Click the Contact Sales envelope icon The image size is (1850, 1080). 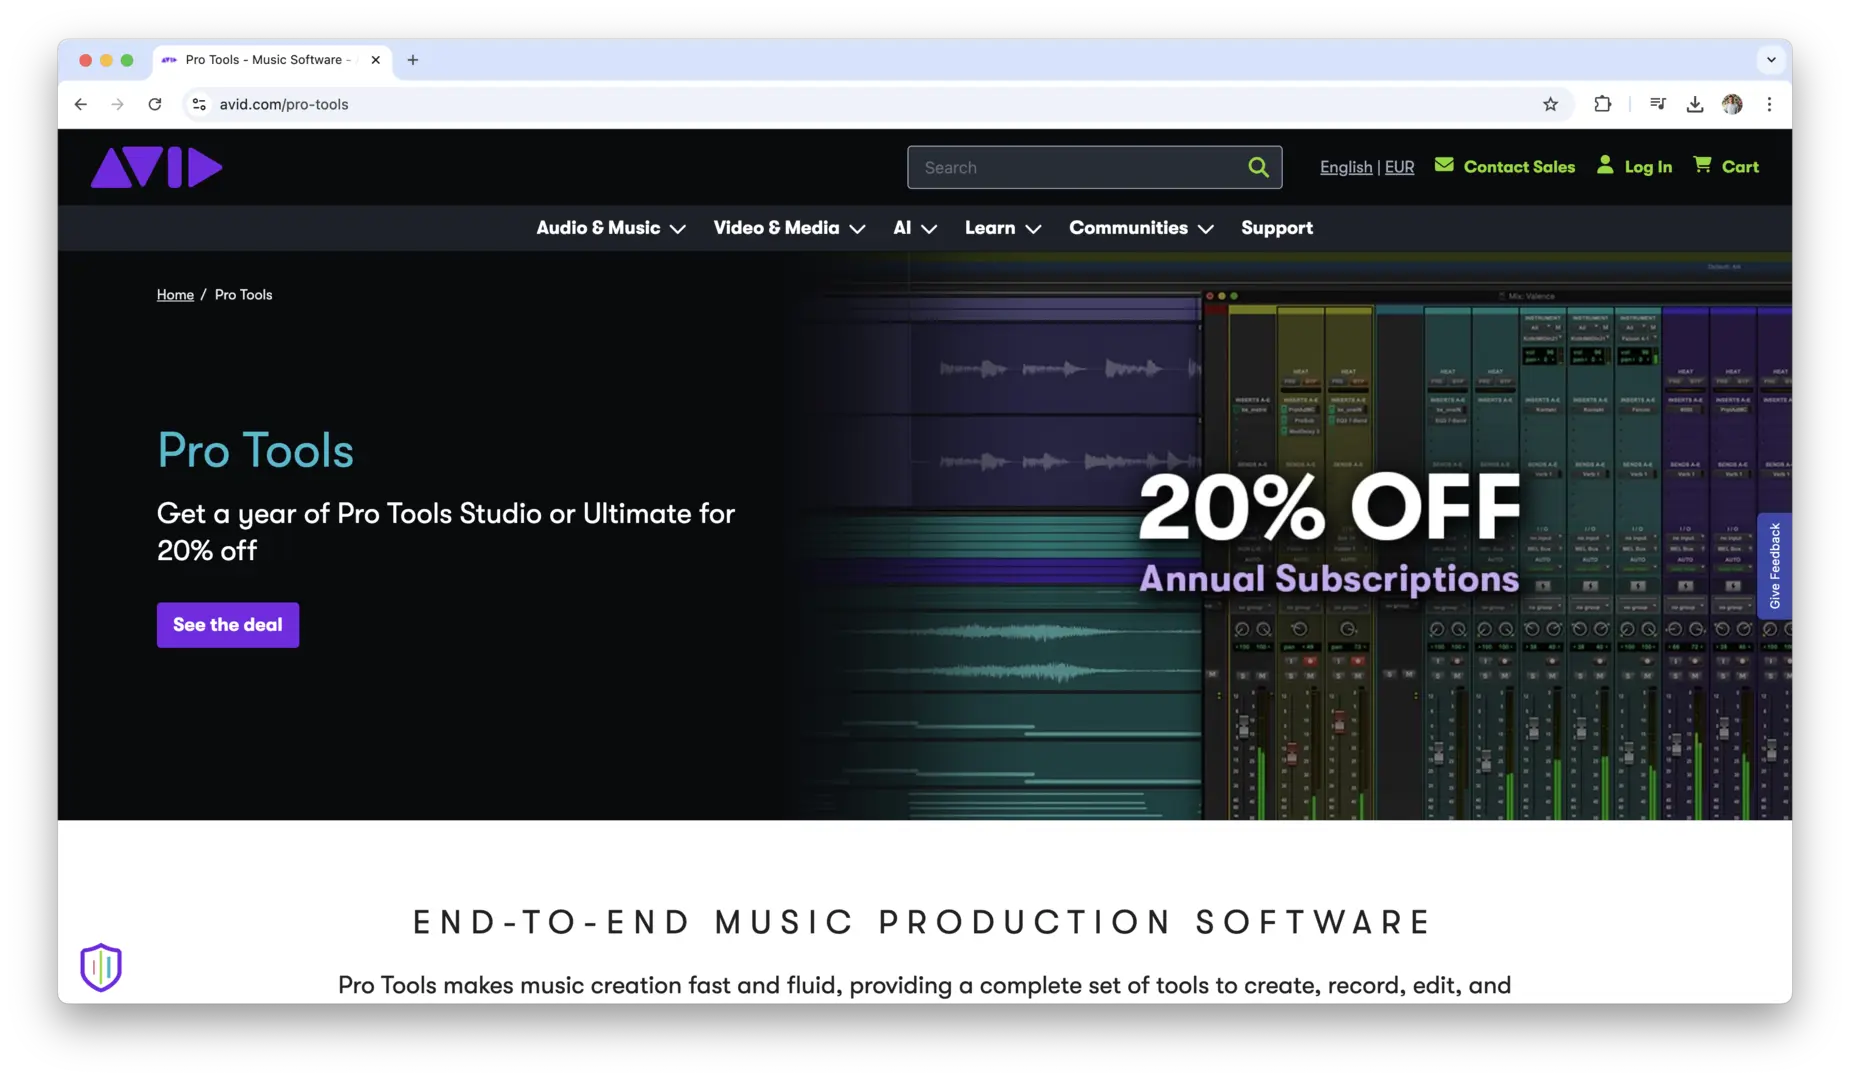tap(1444, 165)
